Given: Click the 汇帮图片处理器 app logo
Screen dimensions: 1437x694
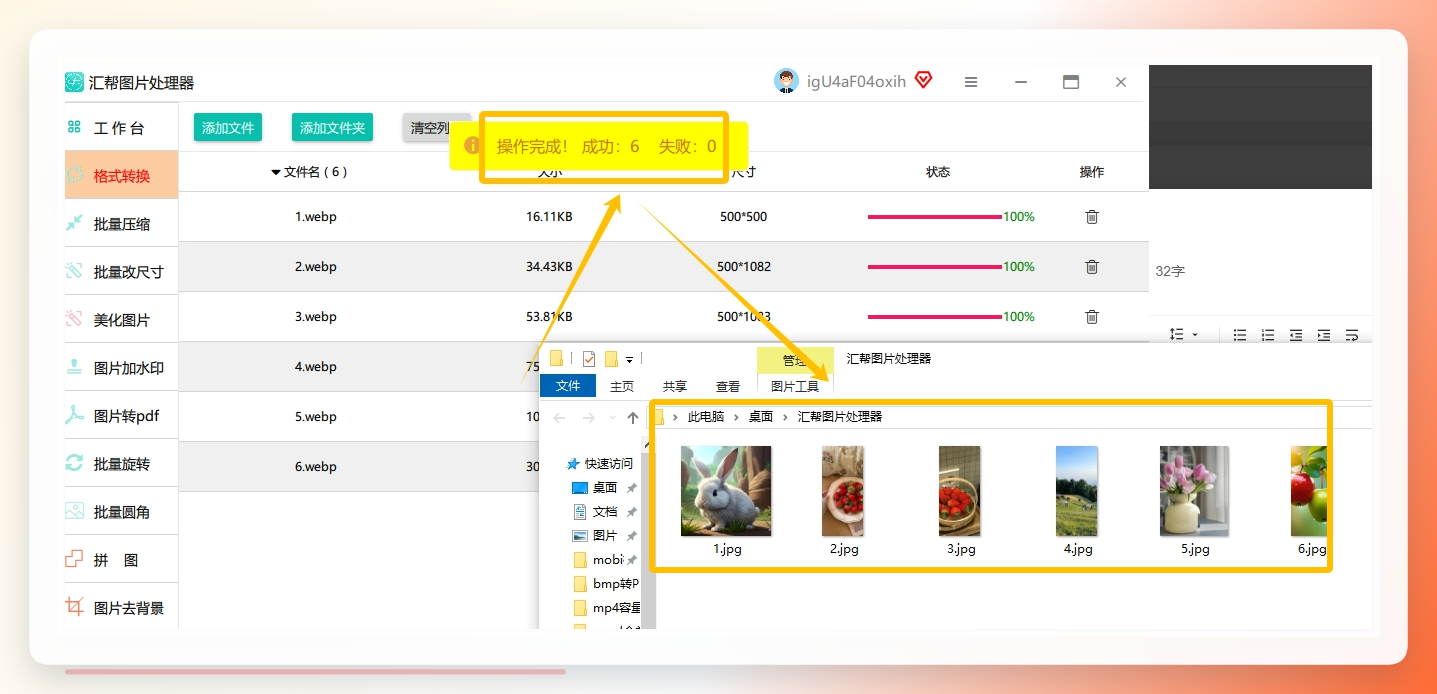Looking at the screenshot, I should pyautogui.click(x=74, y=82).
